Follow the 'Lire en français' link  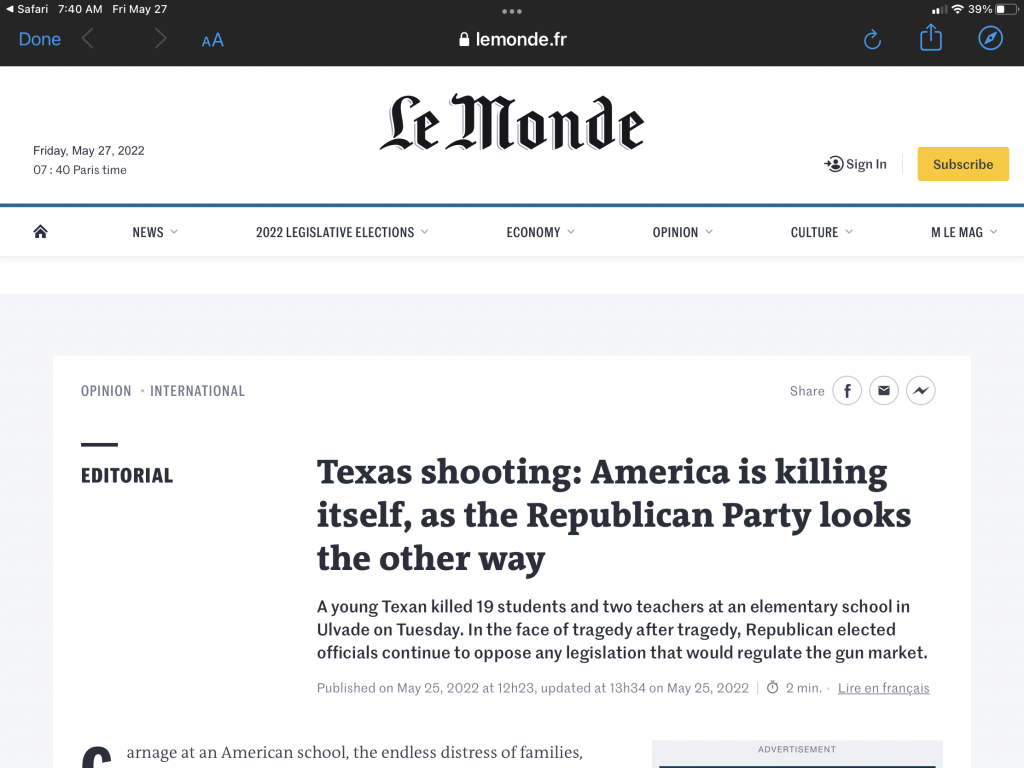pyautogui.click(x=883, y=688)
